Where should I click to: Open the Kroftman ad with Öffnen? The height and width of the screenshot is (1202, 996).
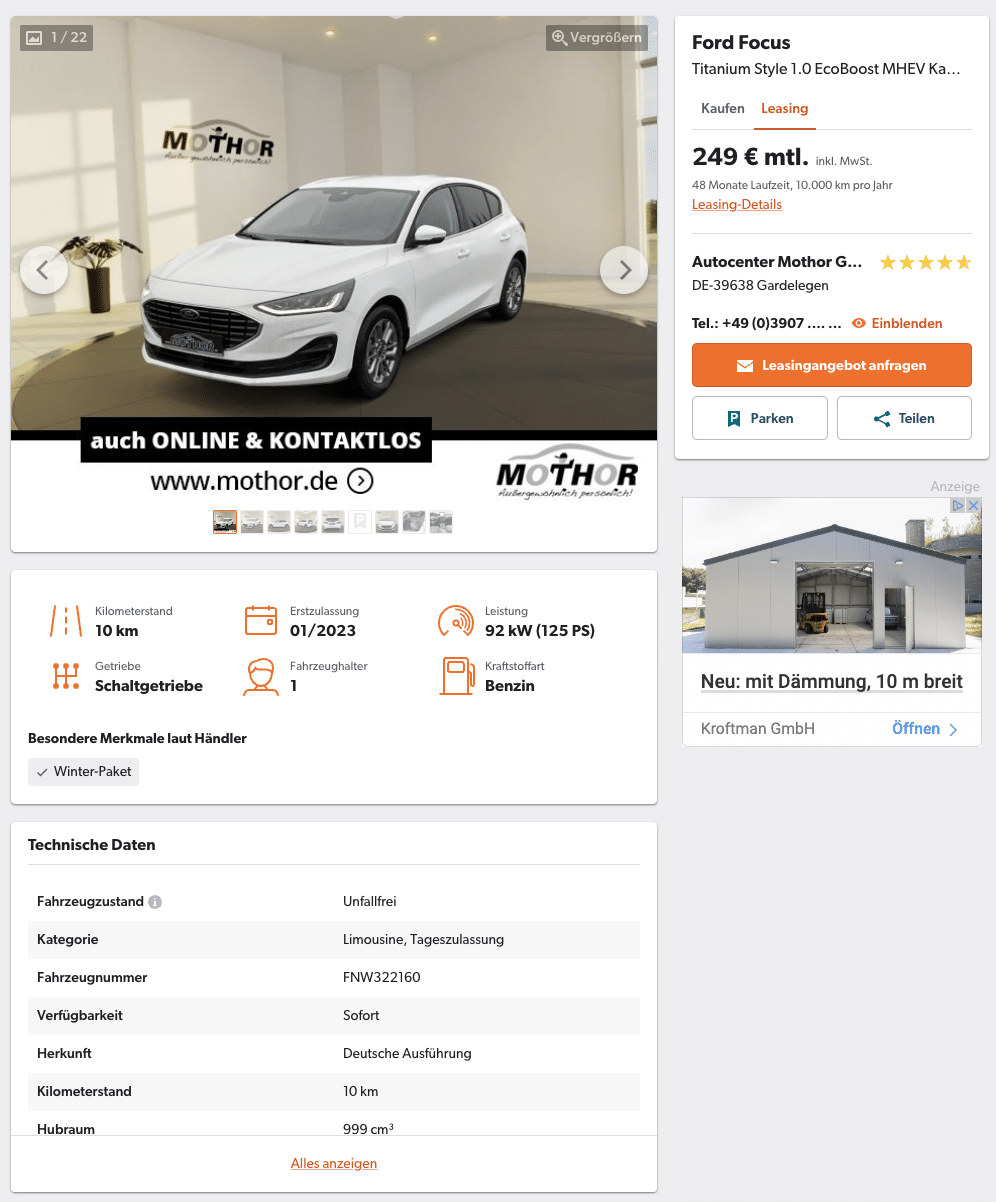click(x=925, y=729)
